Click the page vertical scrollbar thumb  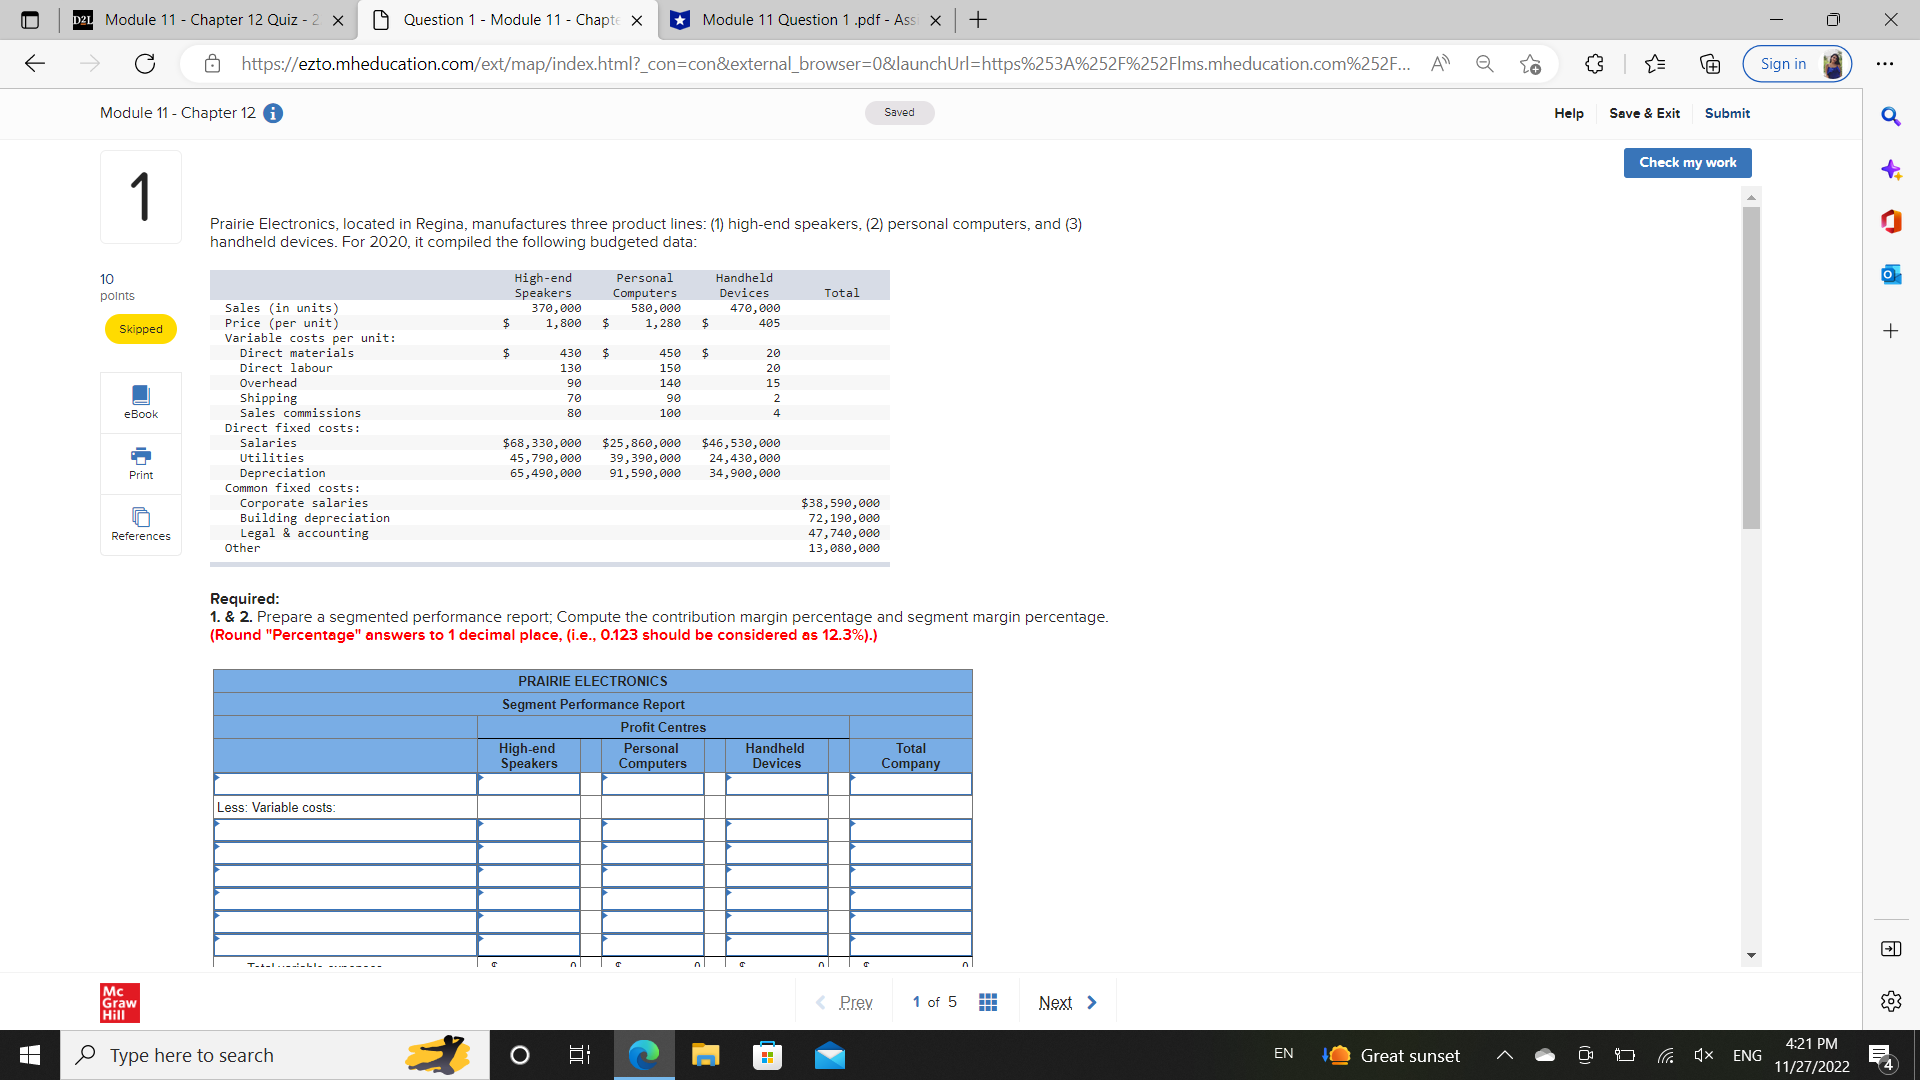tap(1751, 367)
